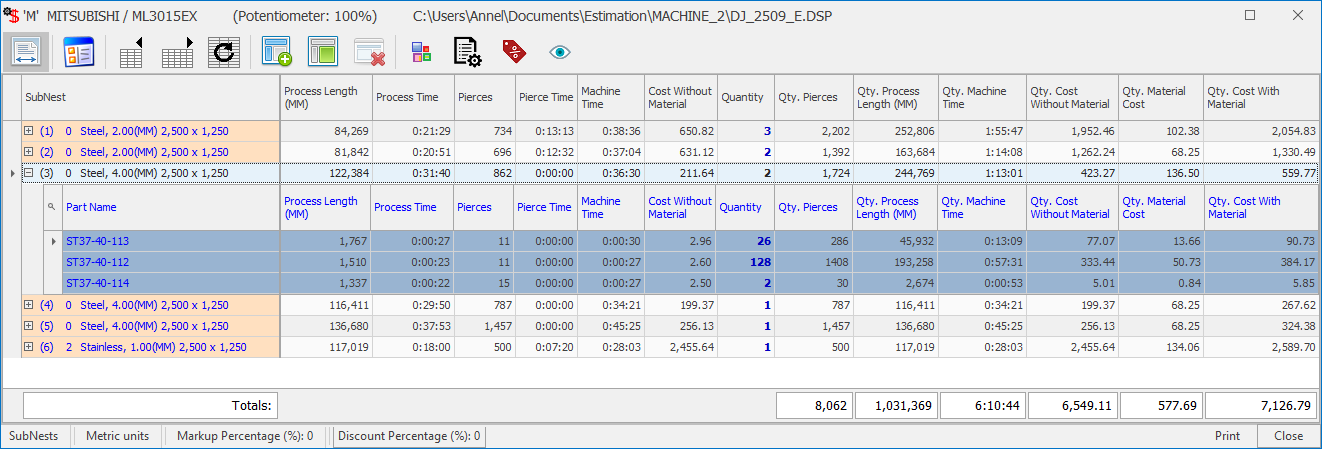Maximize the estimation window
Image resolution: width=1322 pixels, height=449 pixels.
1250,16
